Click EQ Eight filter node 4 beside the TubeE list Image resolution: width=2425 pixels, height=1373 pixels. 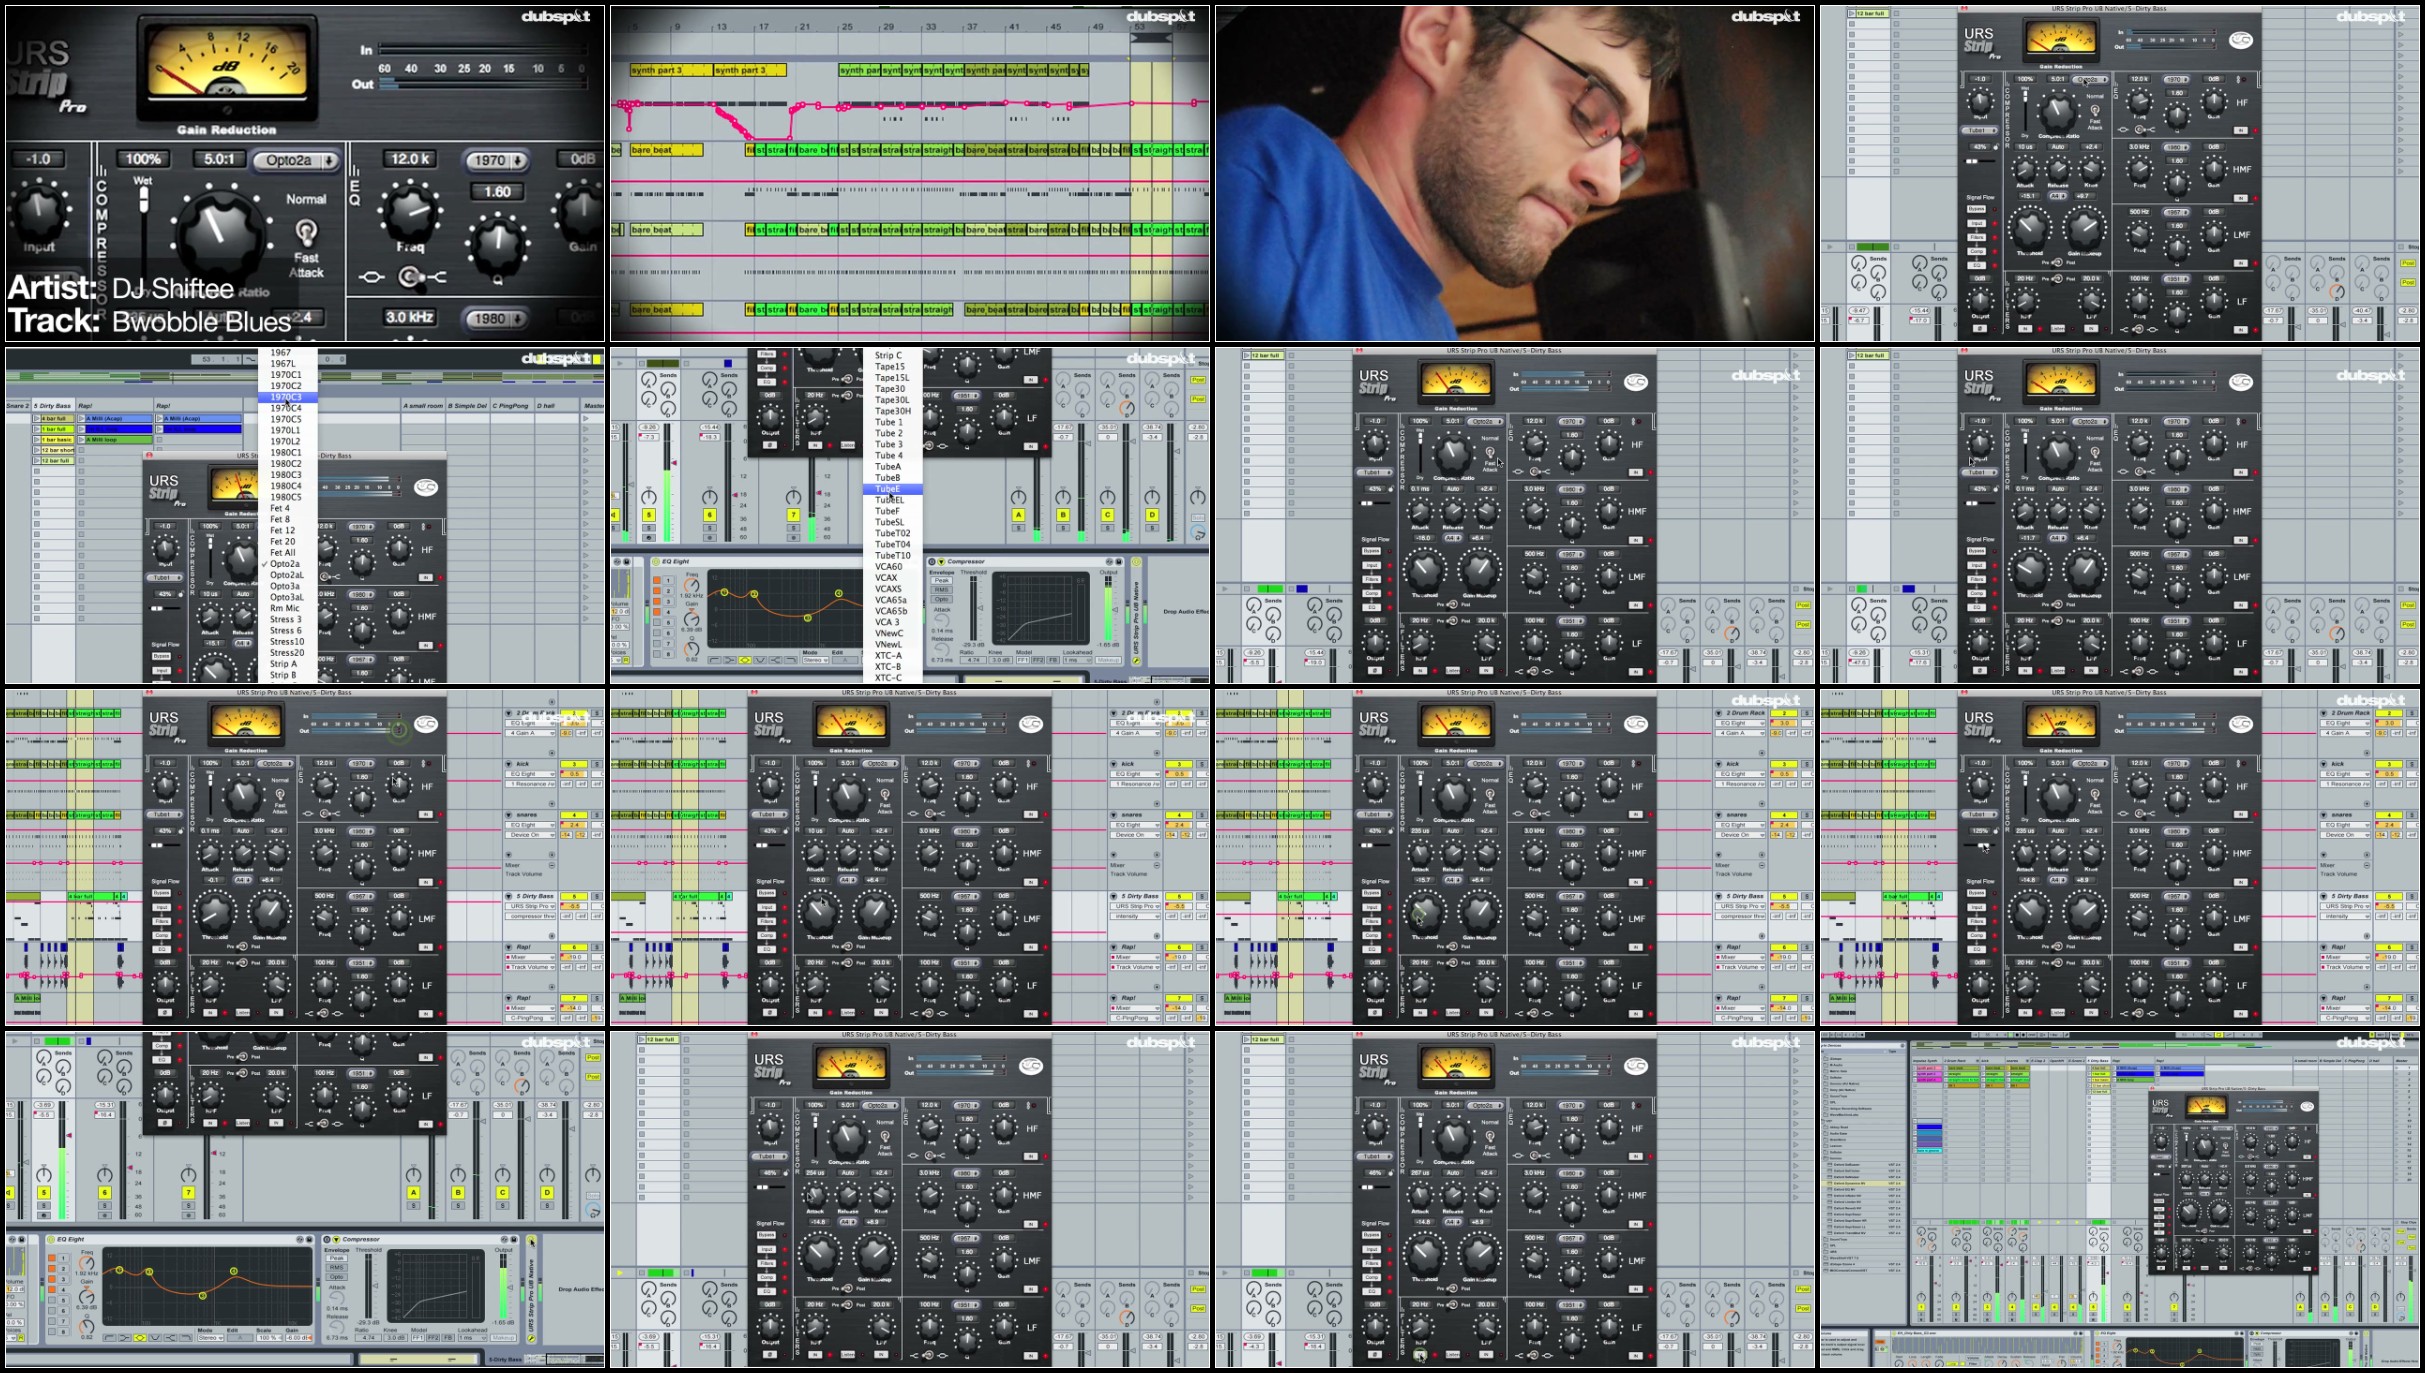tap(839, 593)
